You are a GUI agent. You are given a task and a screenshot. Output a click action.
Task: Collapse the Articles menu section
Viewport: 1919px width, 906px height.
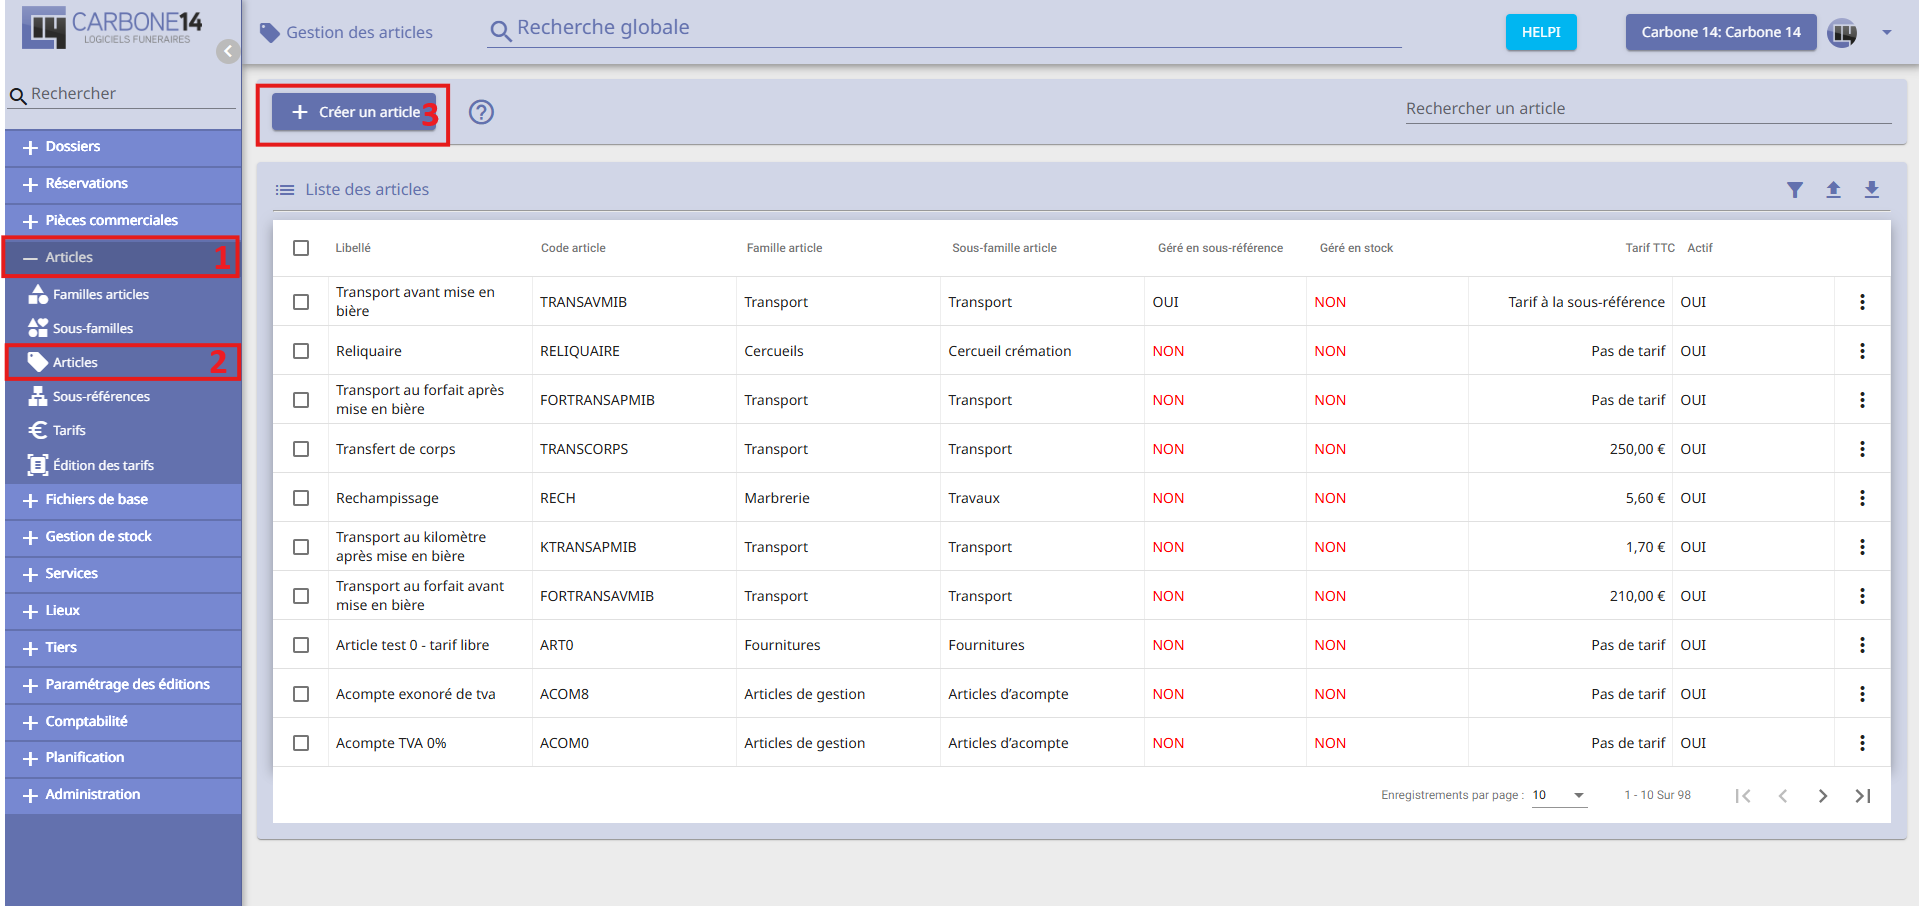pyautogui.click(x=121, y=257)
